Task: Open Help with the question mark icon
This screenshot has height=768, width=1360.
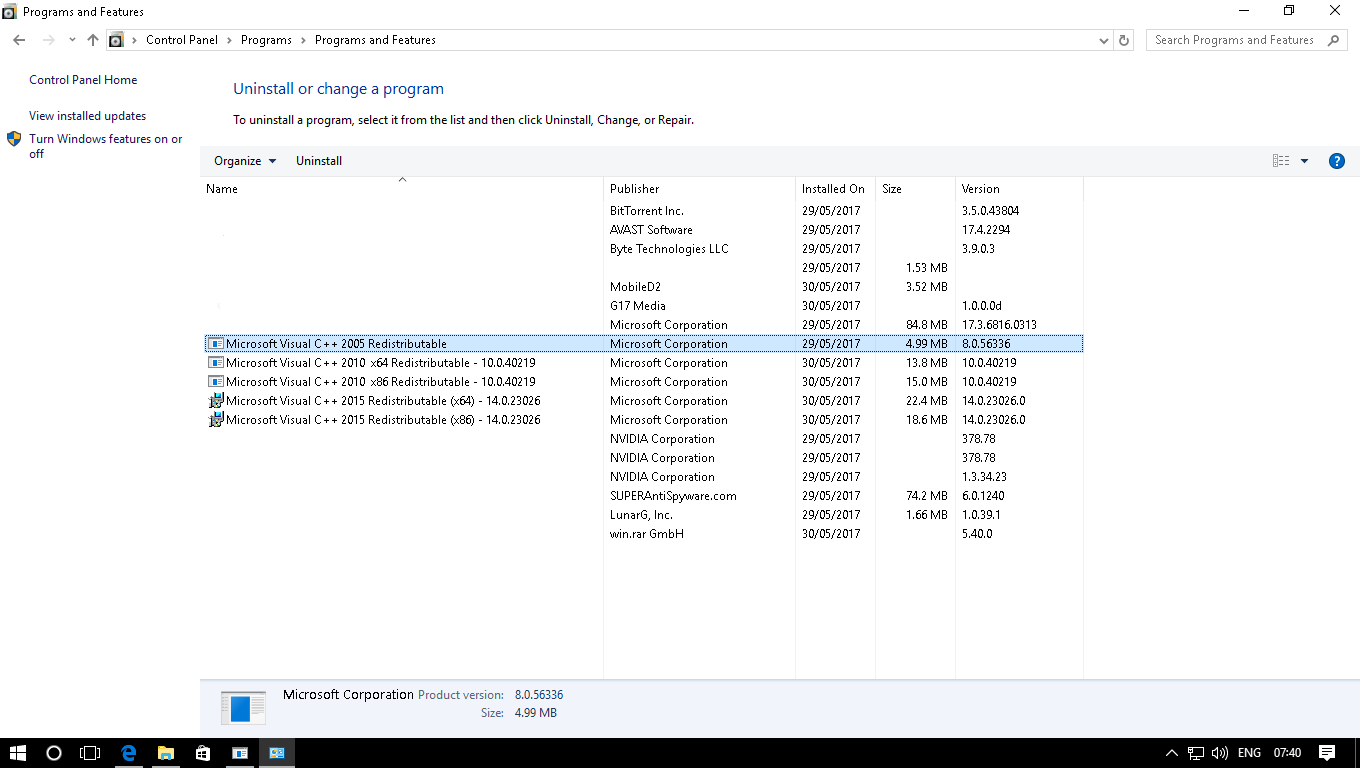Action: pos(1336,161)
